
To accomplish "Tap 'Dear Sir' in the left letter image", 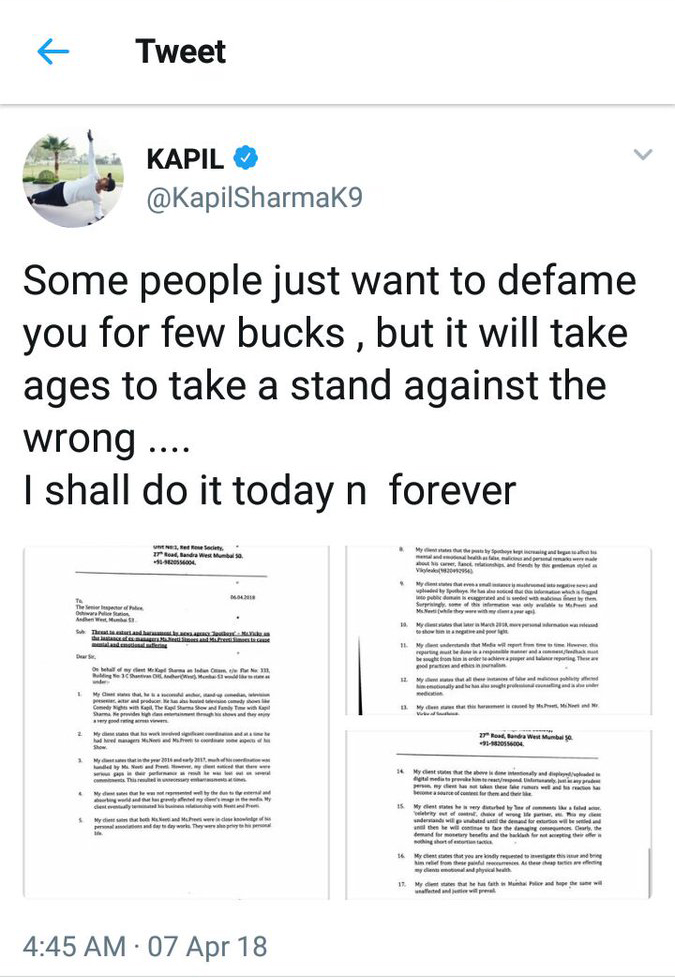I will tap(85, 656).
